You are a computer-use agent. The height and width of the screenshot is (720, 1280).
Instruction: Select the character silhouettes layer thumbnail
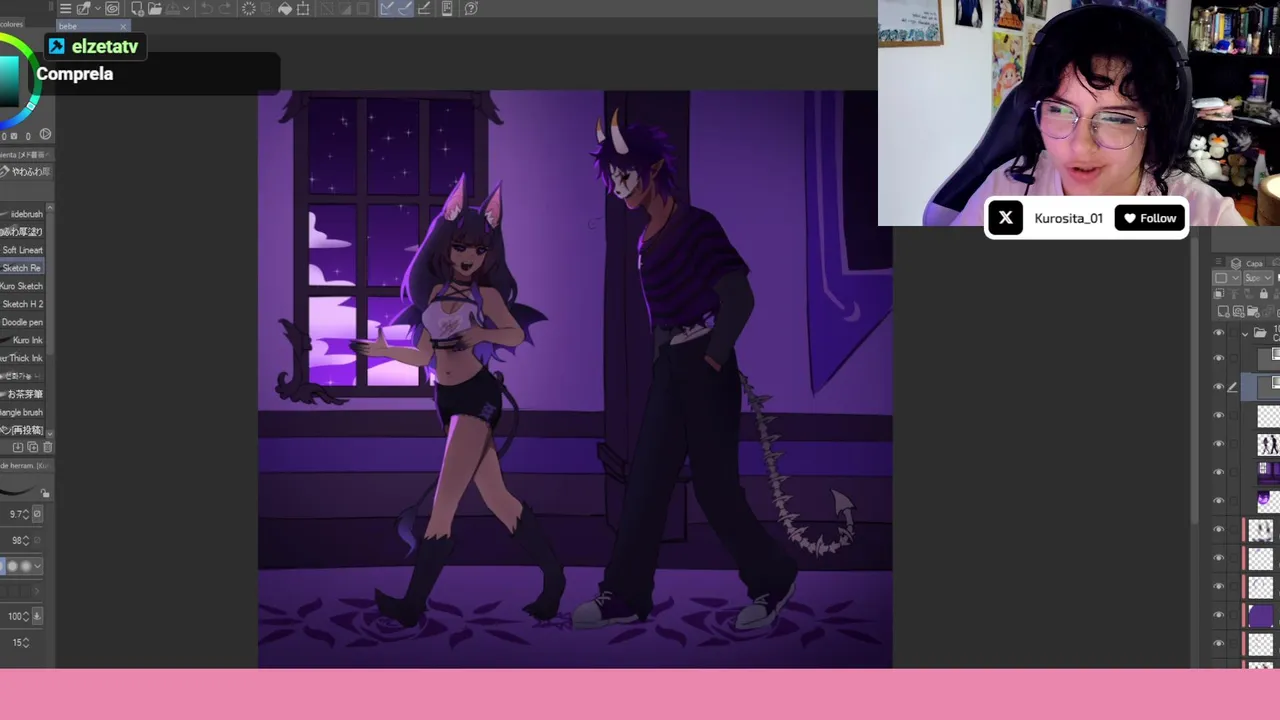point(1268,443)
